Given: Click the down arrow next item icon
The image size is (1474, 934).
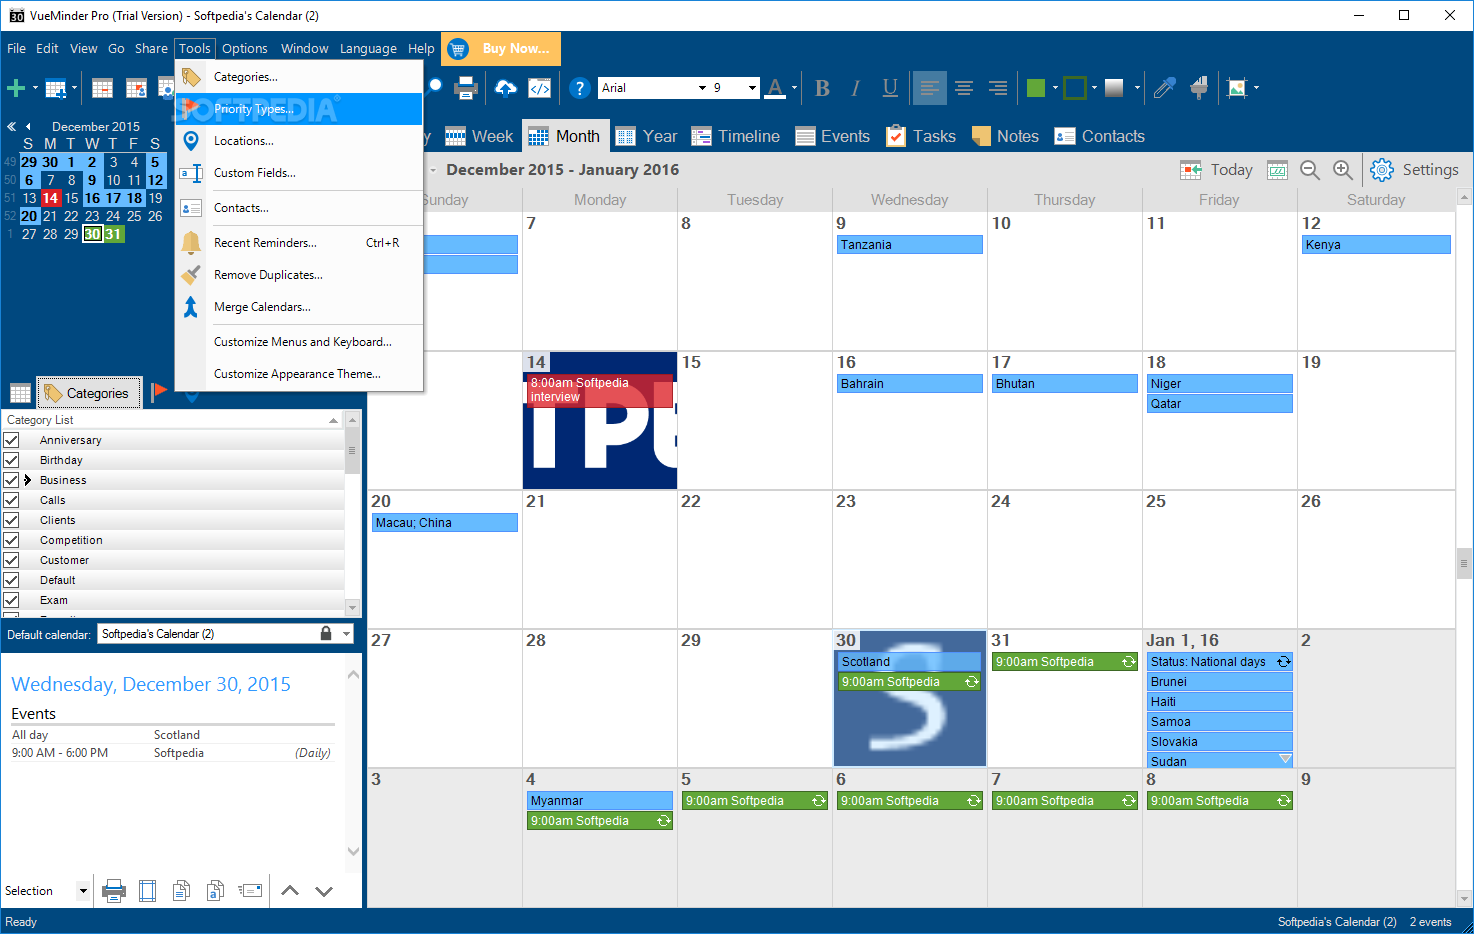Looking at the screenshot, I should click(x=324, y=890).
